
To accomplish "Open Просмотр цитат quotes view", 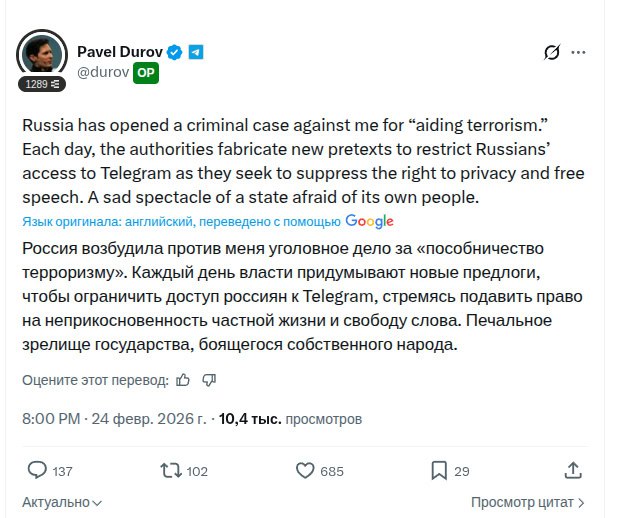I will [527, 501].
